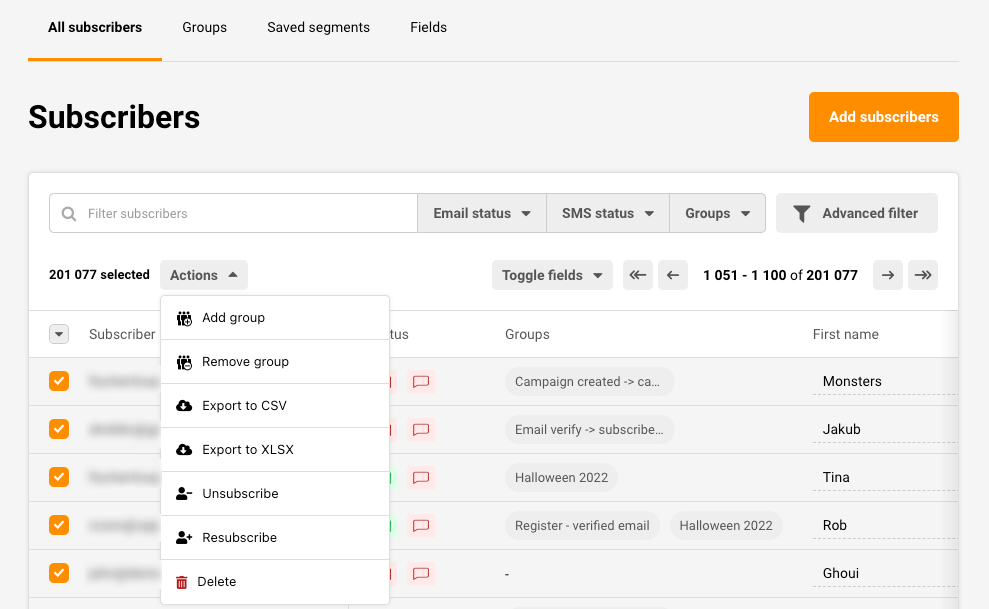Open the select-all dropdown in table header
This screenshot has width=989, height=609.
tap(59, 334)
